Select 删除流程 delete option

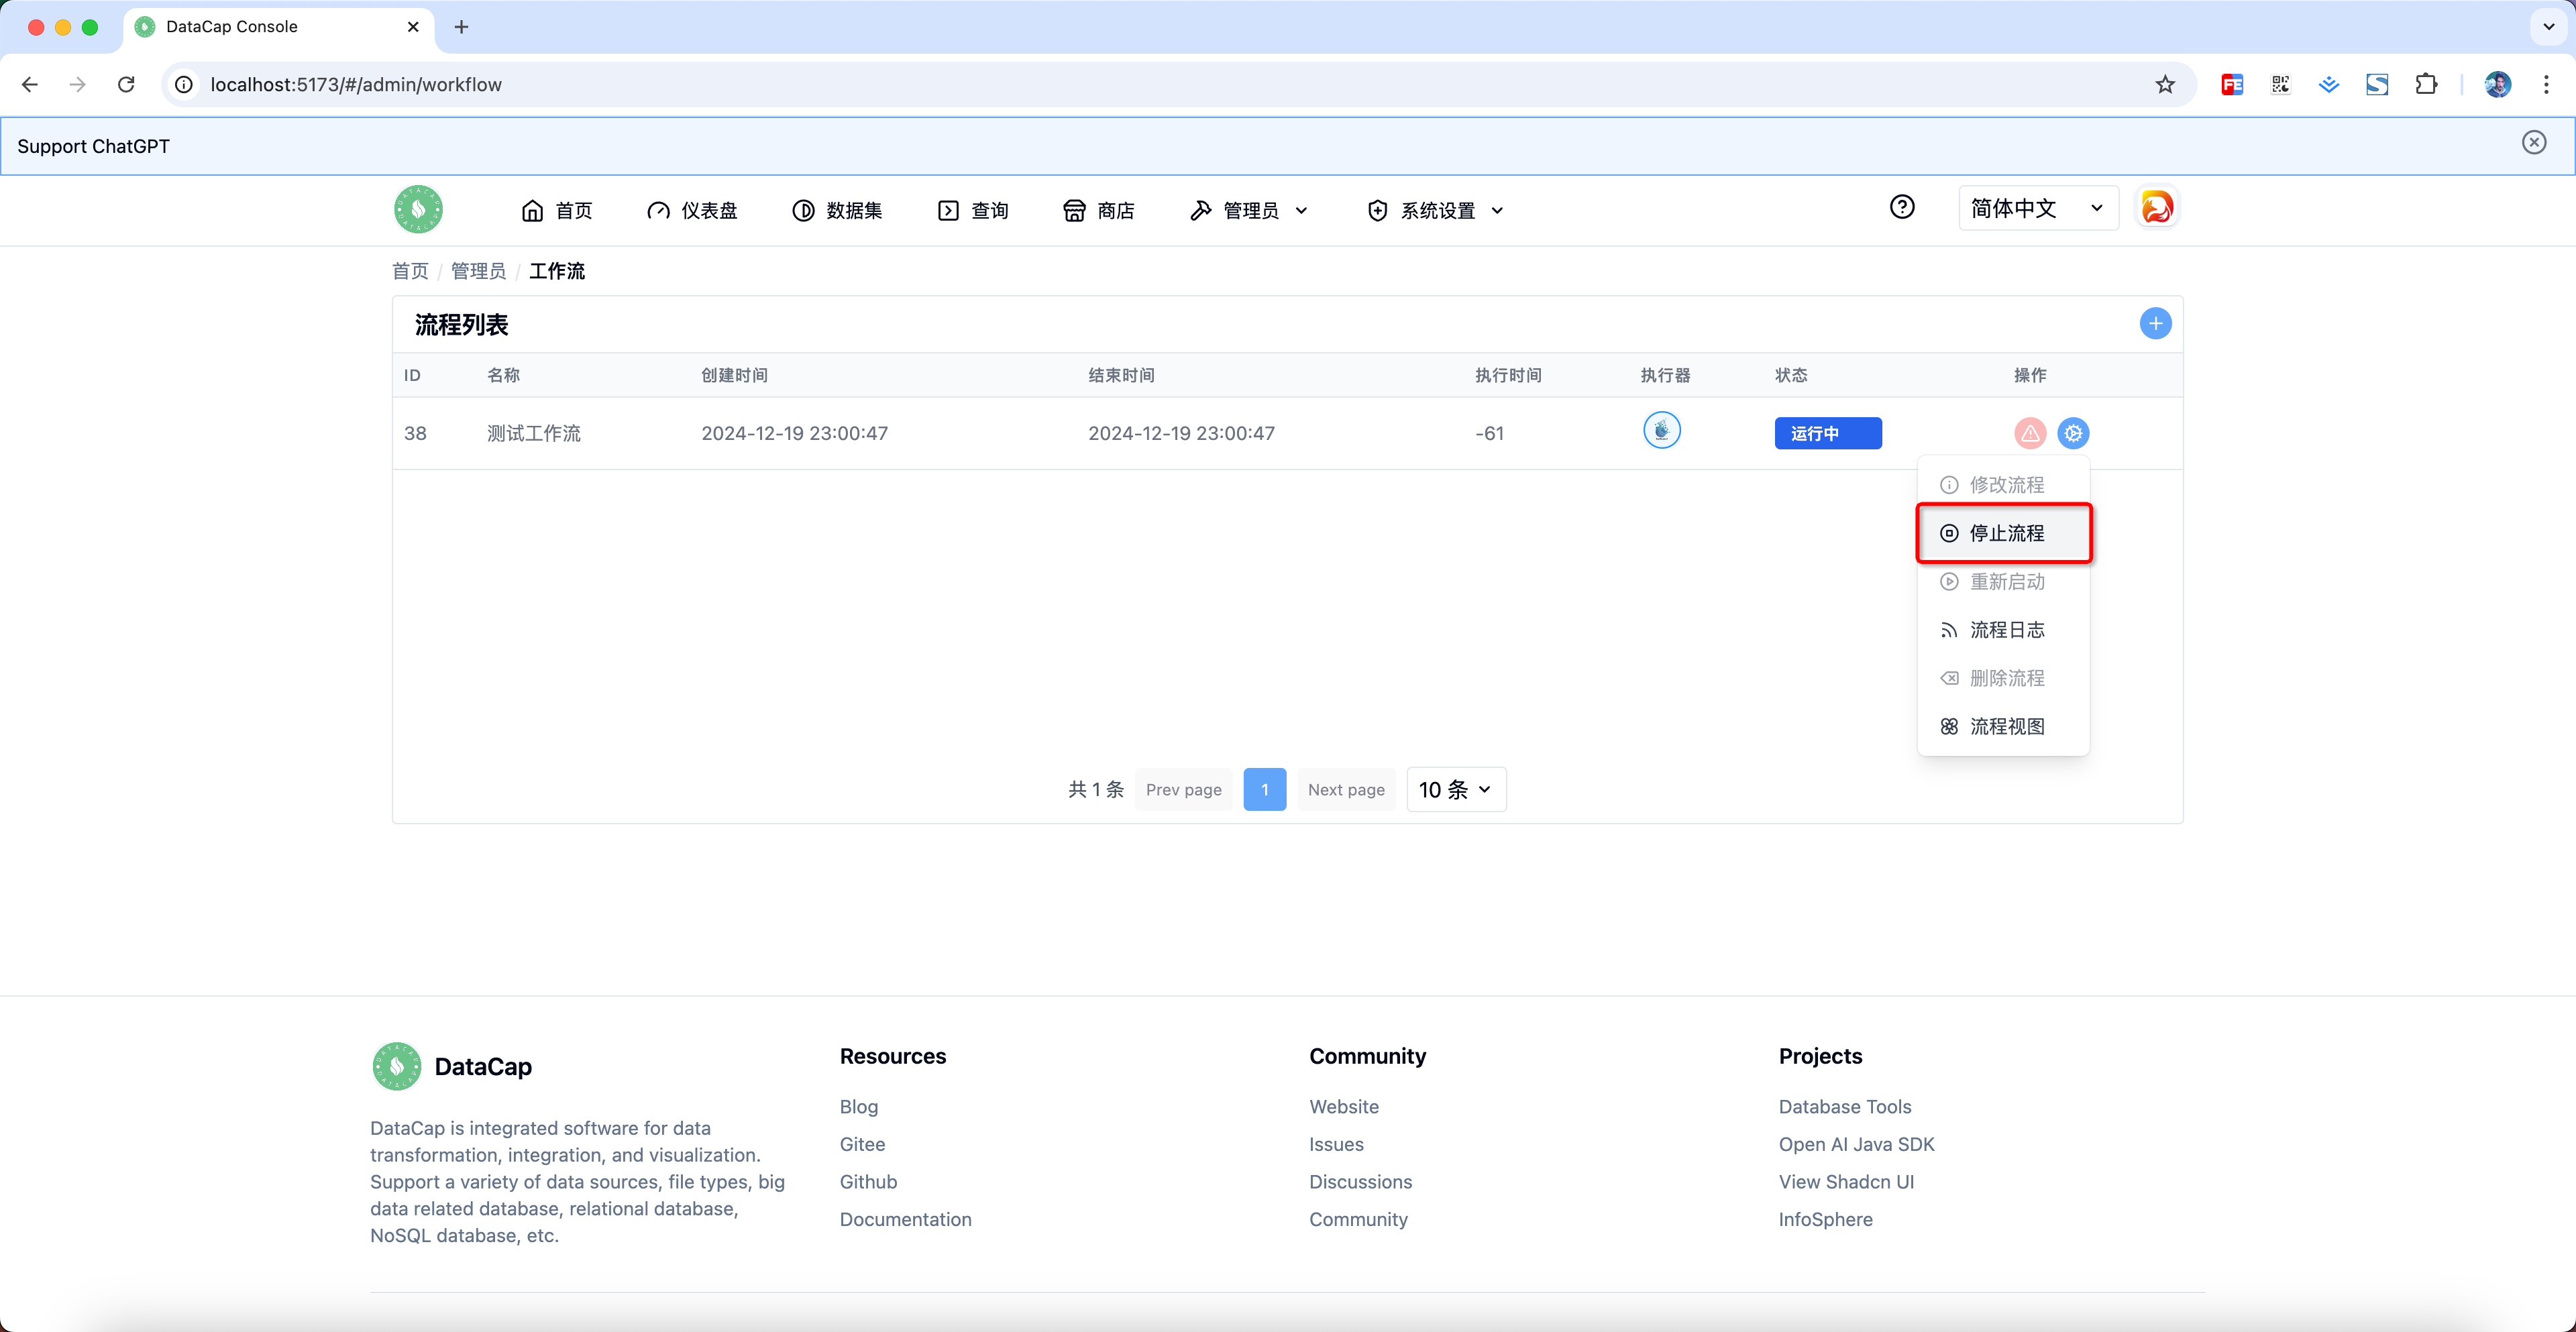[2003, 678]
